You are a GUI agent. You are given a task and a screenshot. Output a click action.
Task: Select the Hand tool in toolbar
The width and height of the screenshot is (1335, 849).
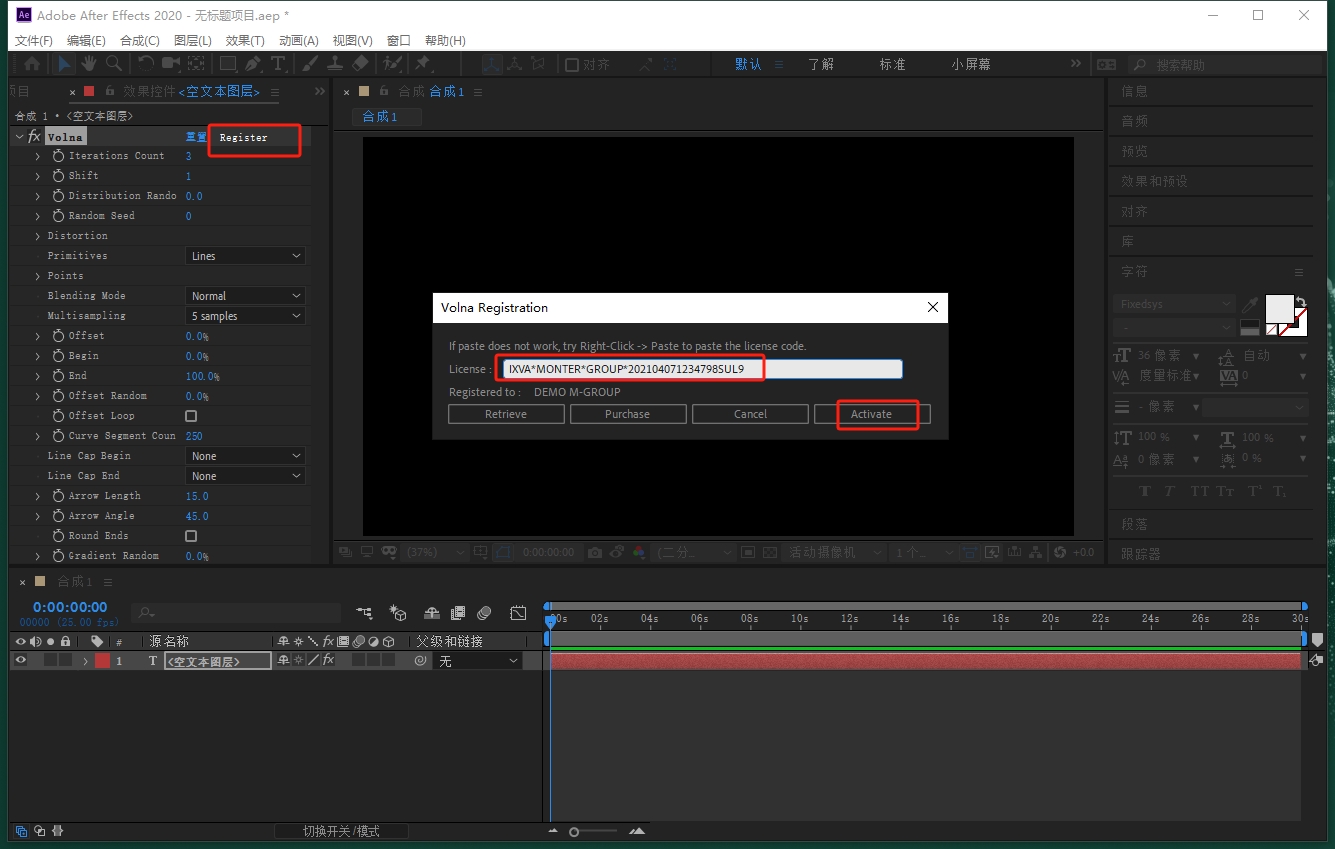[89, 64]
